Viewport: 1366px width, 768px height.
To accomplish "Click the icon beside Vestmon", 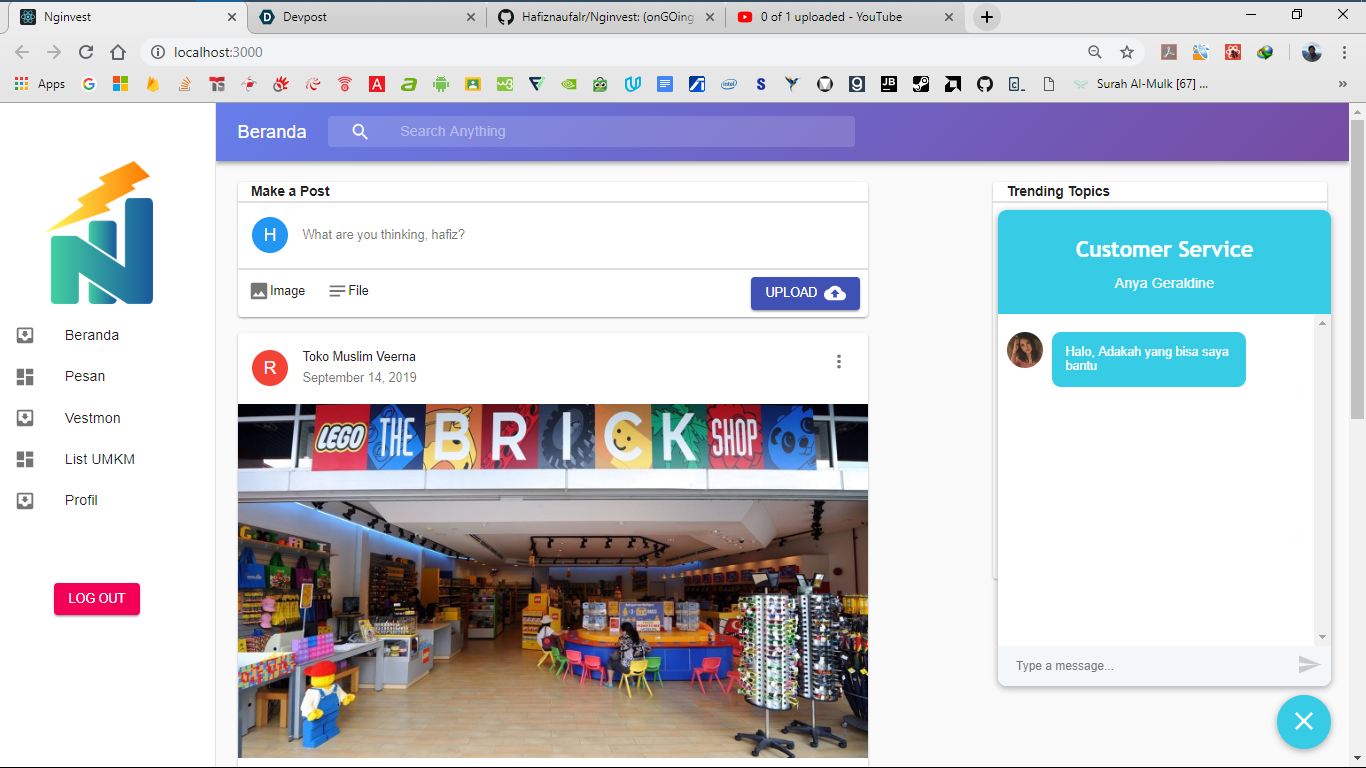I will pos(25,418).
